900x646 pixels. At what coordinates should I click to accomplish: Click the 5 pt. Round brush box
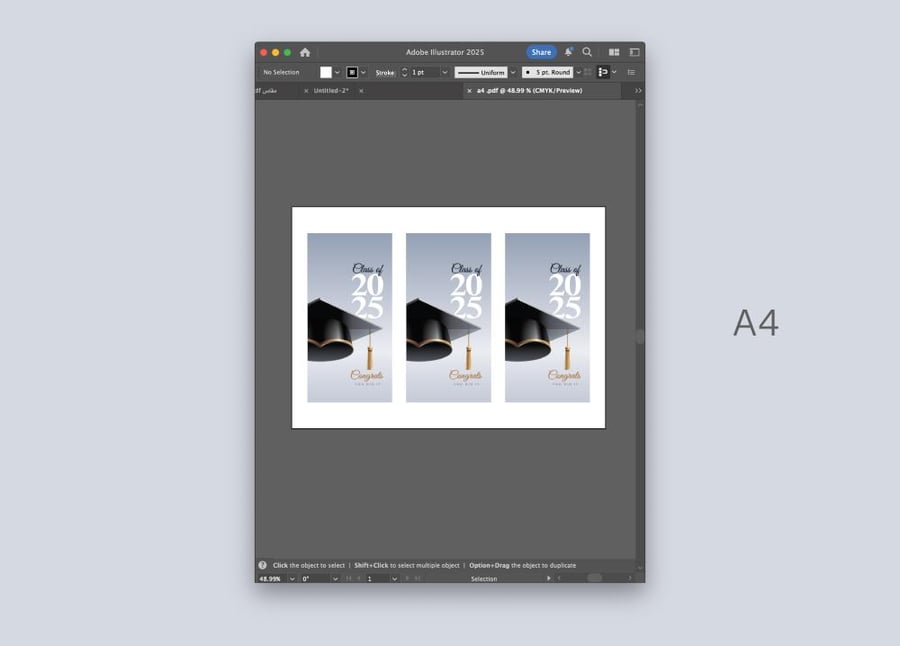point(548,72)
